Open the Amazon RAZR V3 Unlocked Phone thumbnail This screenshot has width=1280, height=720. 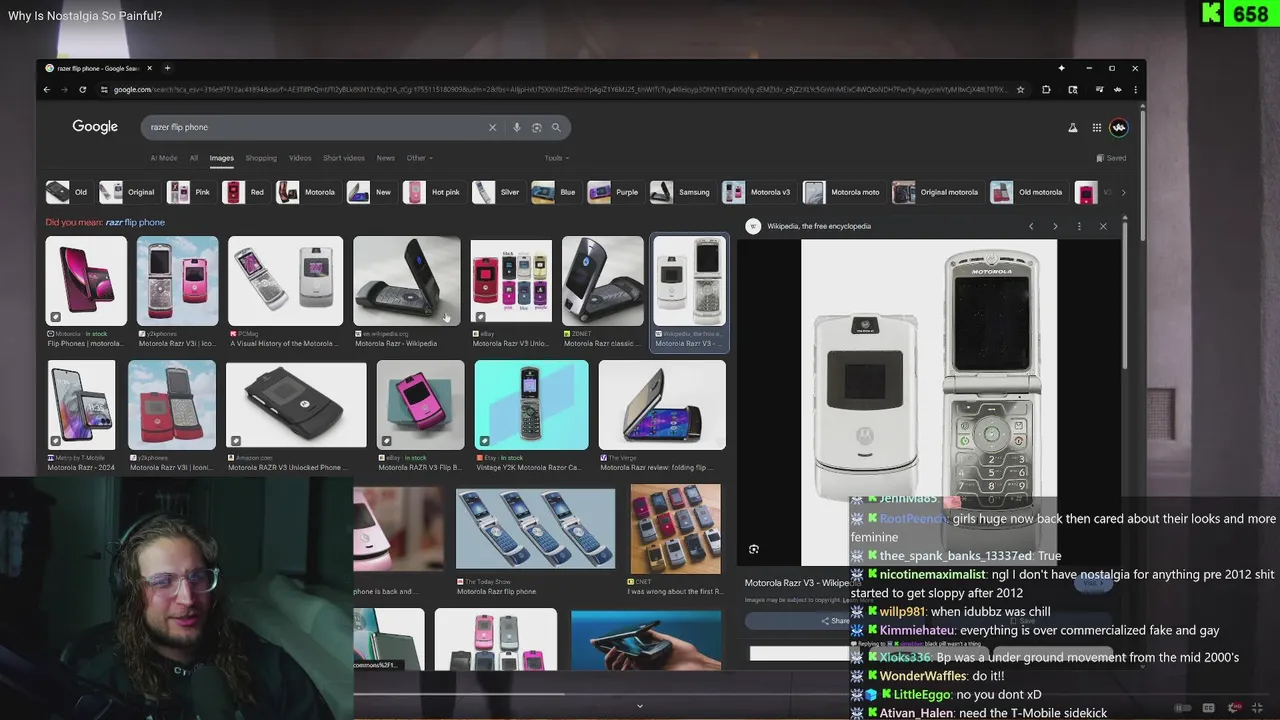point(296,404)
